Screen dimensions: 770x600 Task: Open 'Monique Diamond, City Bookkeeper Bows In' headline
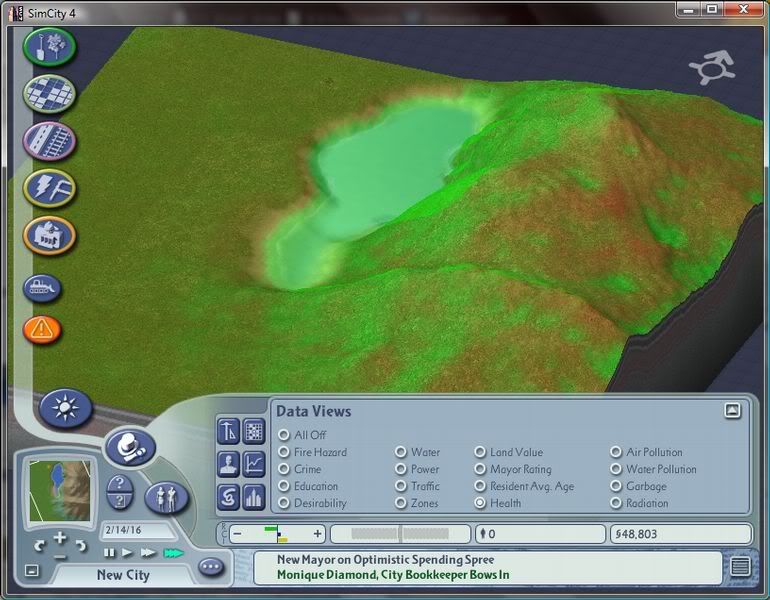click(x=393, y=574)
